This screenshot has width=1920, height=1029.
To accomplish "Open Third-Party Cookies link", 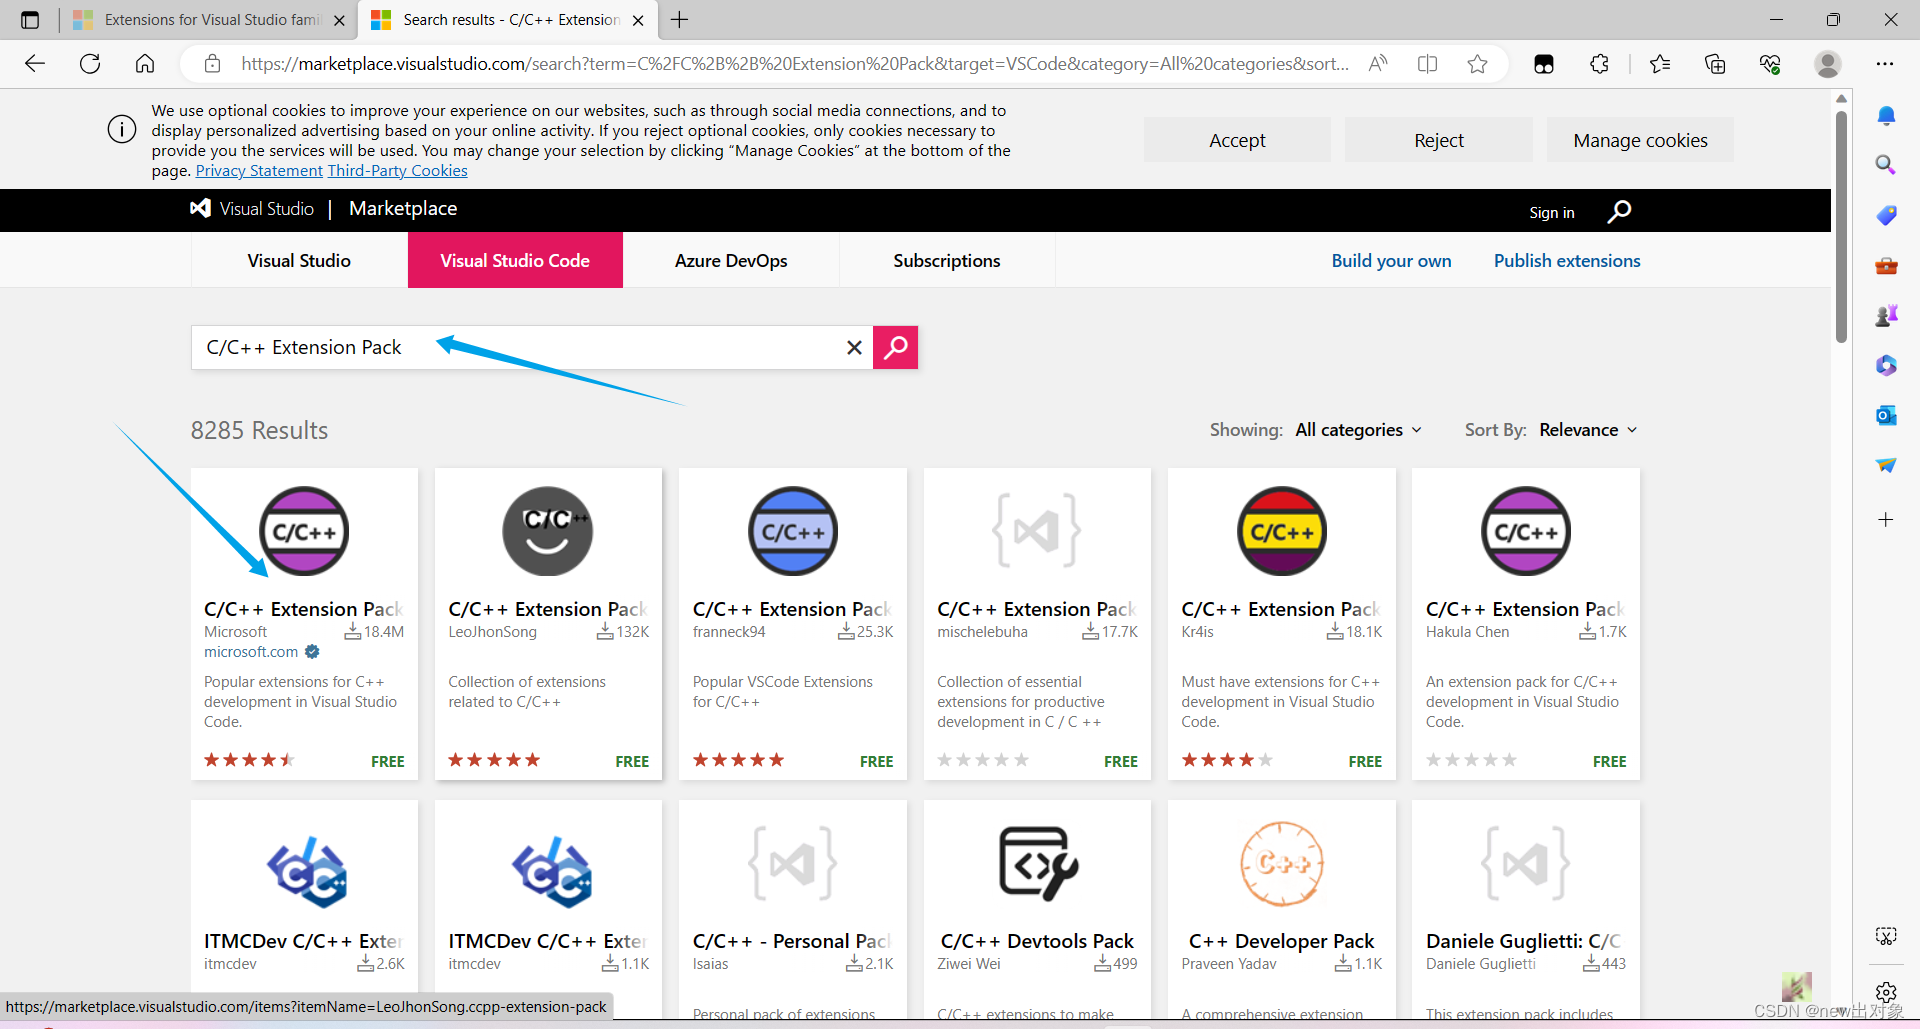I will click(398, 171).
